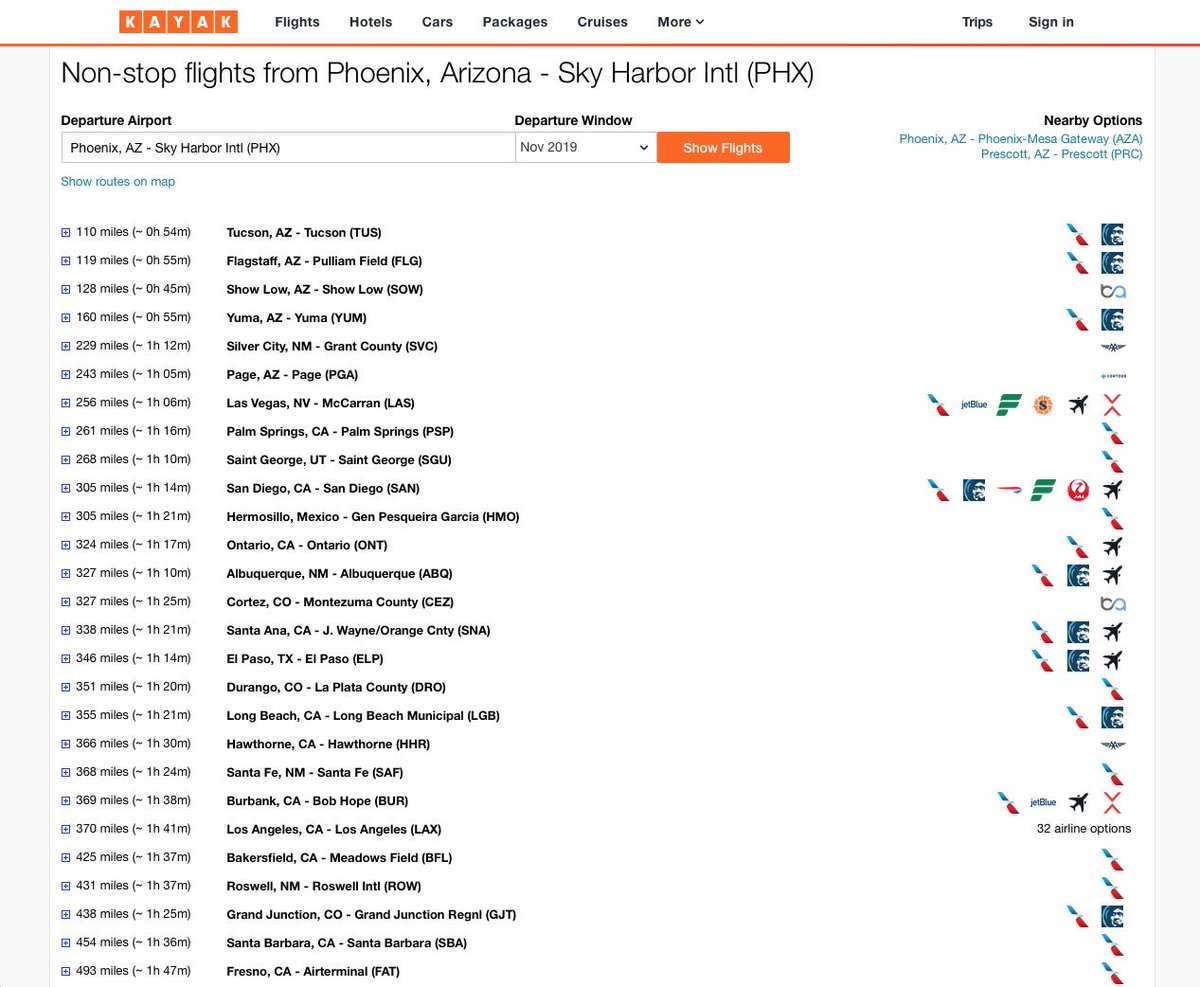The height and width of the screenshot is (987, 1200).
Task: Click '128 miles (~ 0h 45m)' distance text
Action: point(133,289)
